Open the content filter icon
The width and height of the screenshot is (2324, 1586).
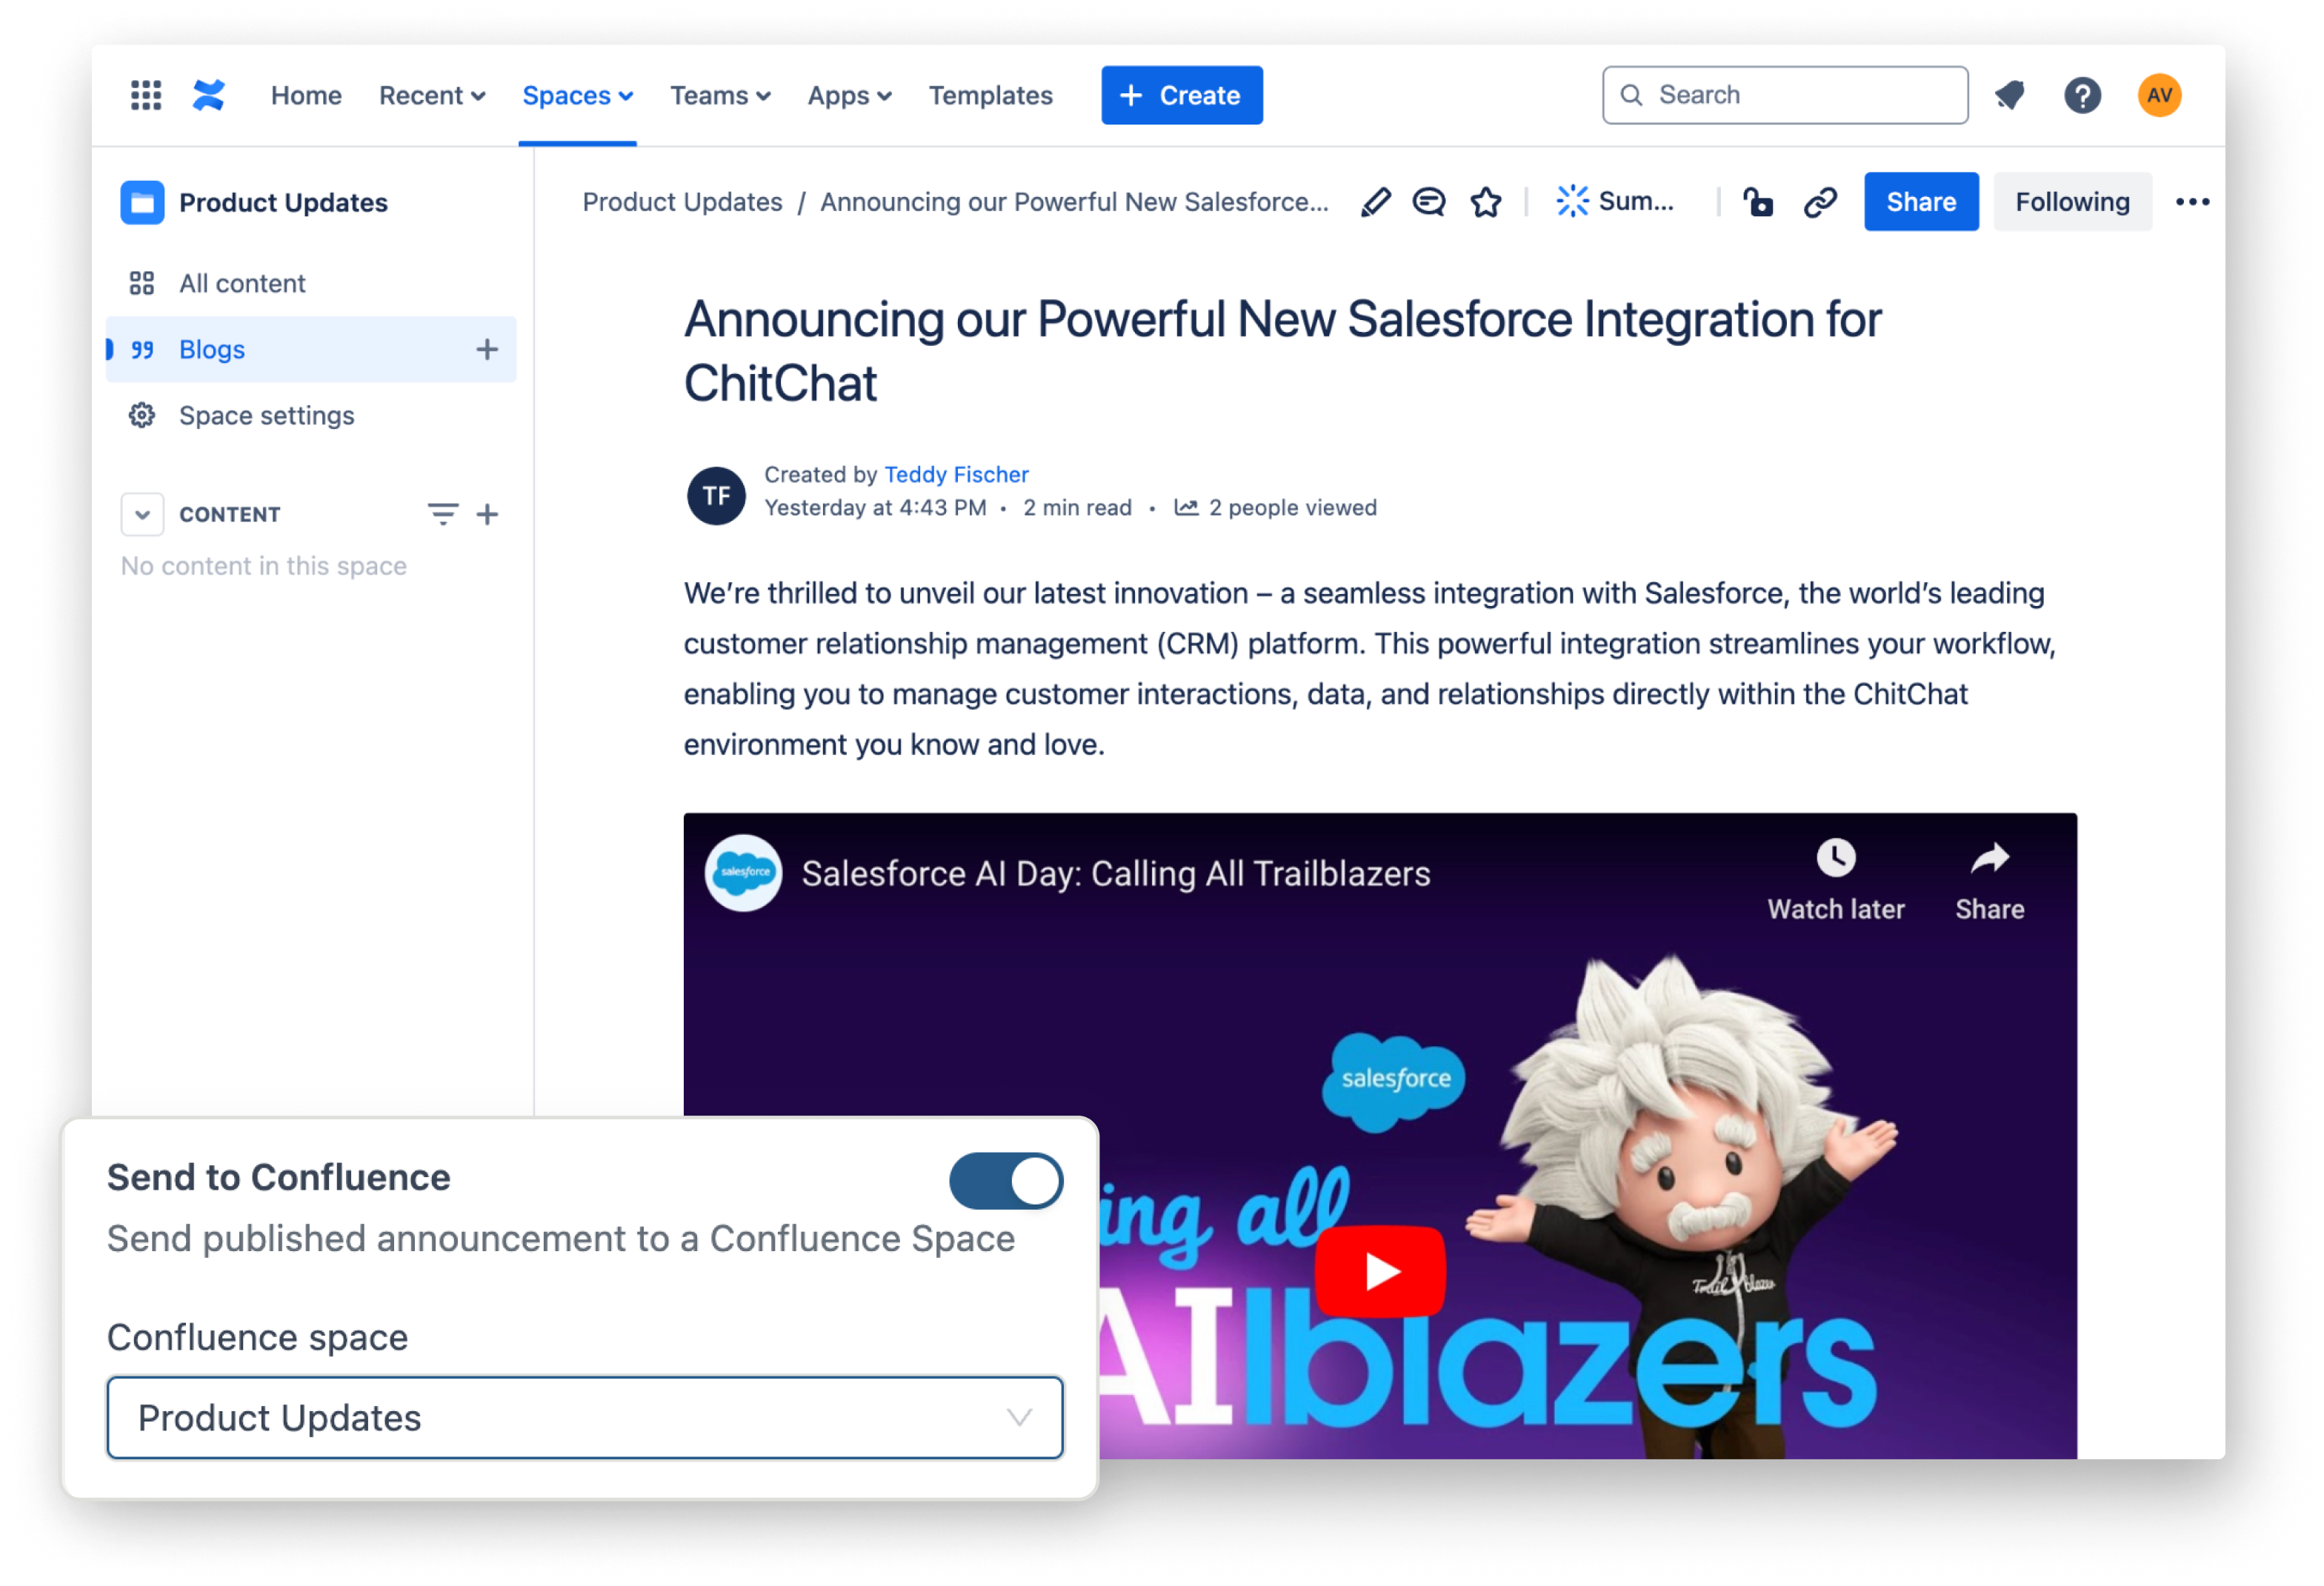click(x=443, y=514)
